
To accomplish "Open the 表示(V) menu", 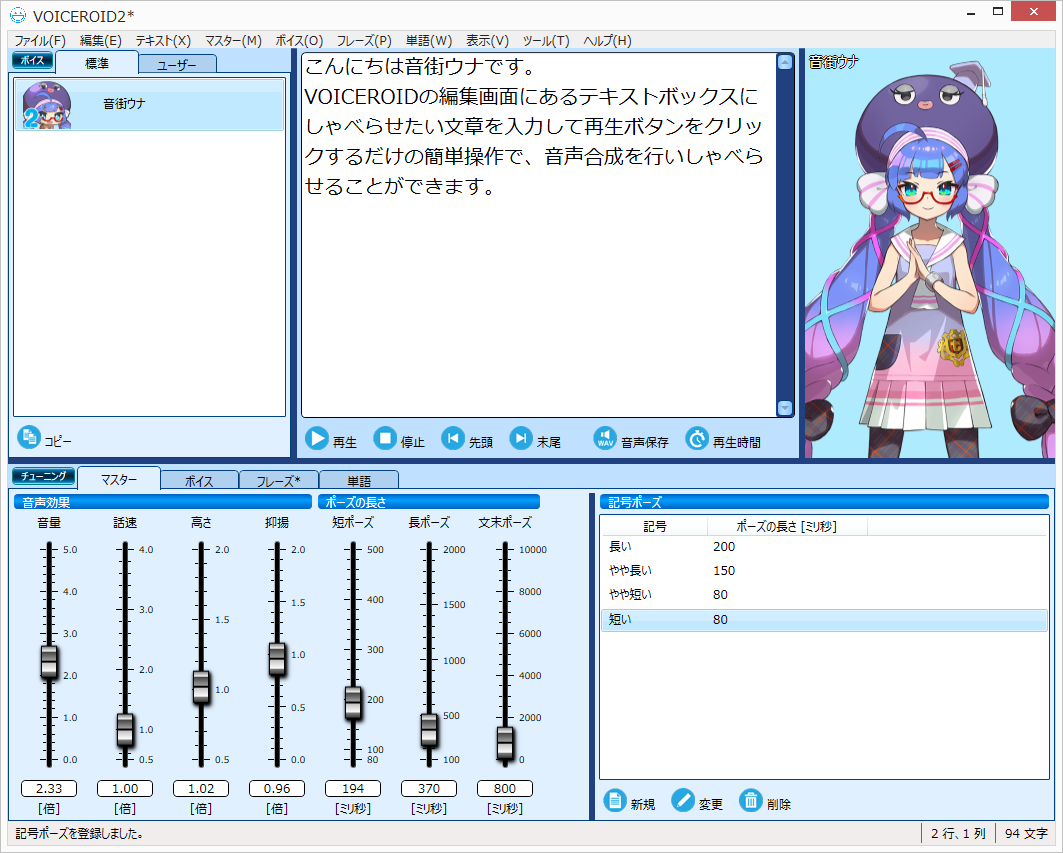I will (487, 41).
